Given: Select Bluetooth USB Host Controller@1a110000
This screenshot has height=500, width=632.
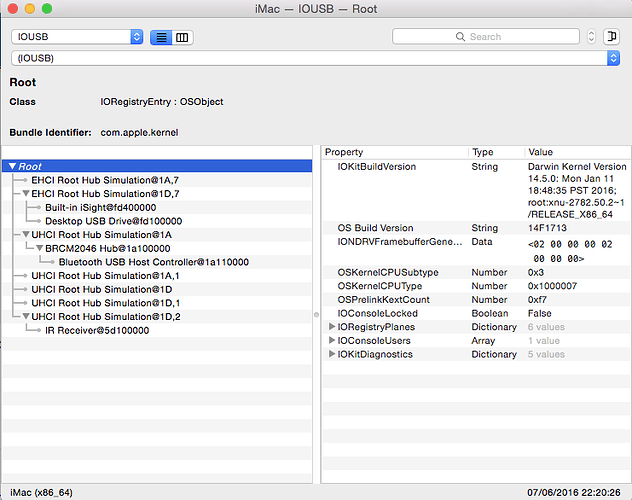Looking at the screenshot, I should click(x=154, y=262).
